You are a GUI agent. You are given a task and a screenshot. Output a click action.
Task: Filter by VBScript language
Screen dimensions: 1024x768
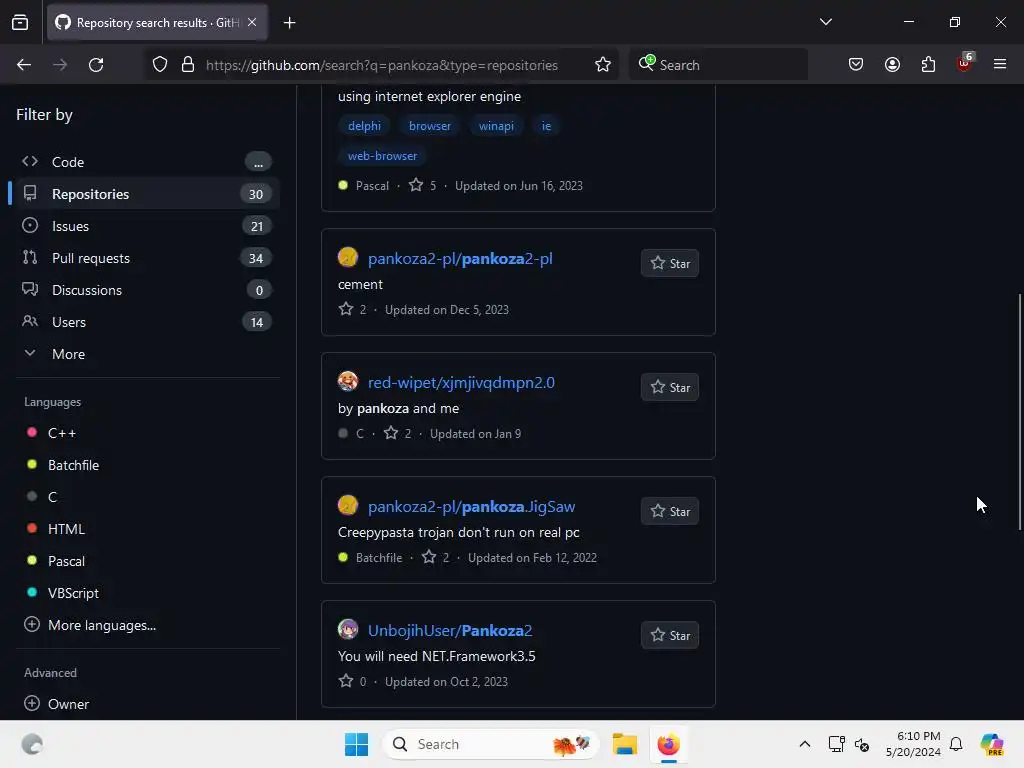pyautogui.click(x=73, y=593)
